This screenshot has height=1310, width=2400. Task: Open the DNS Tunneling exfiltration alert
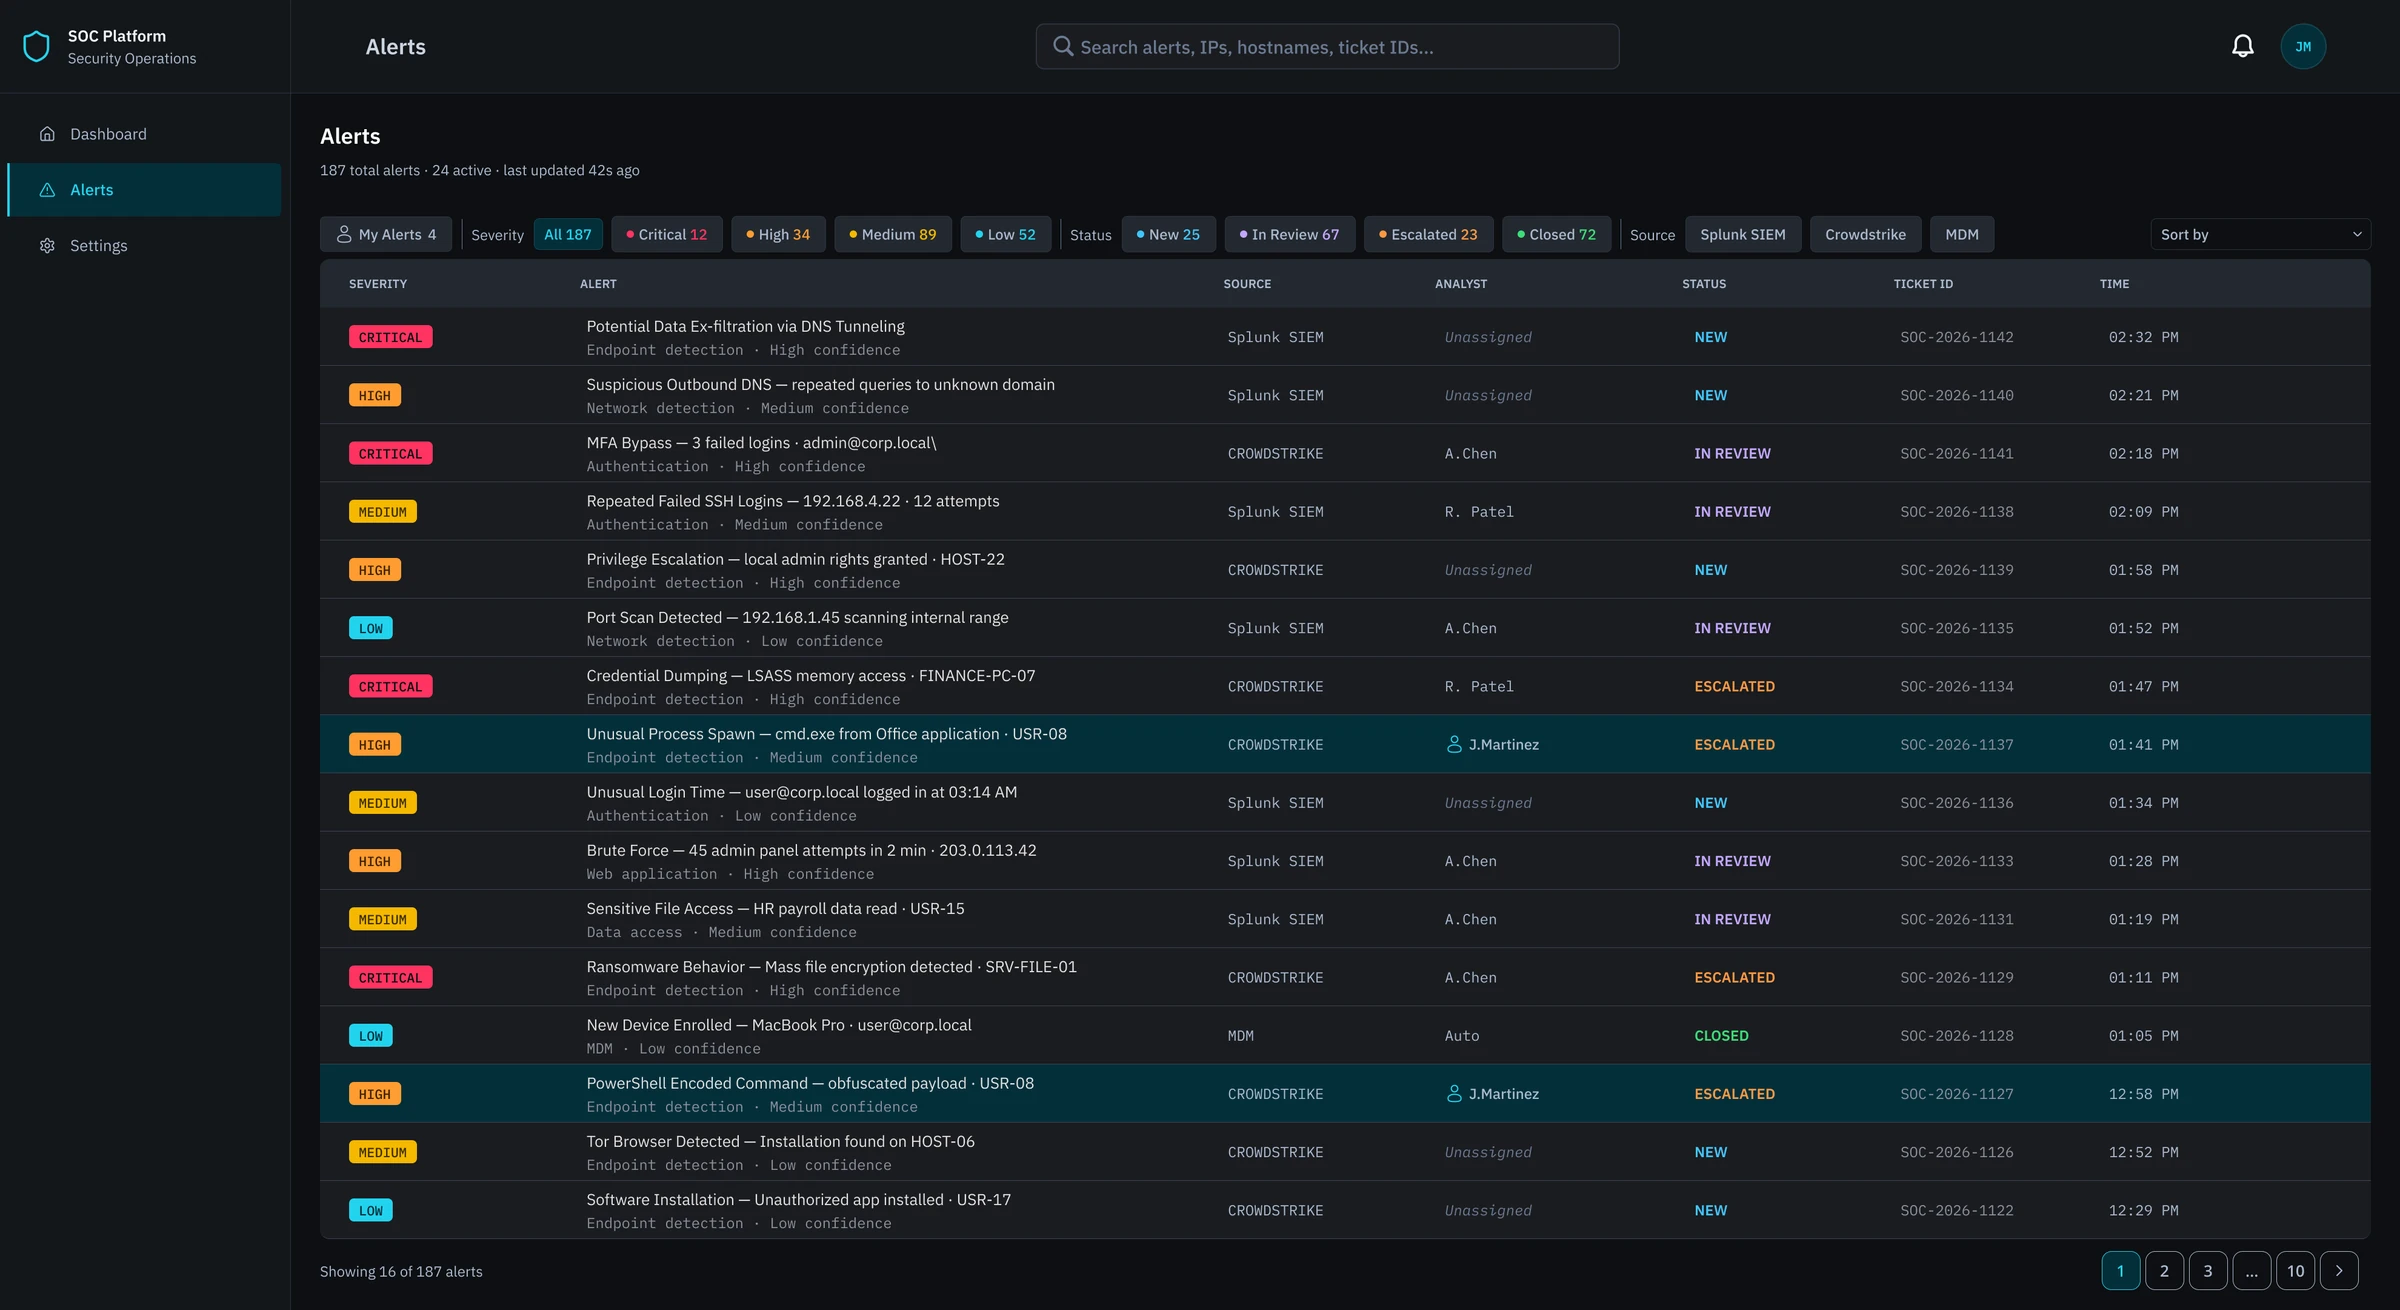coord(1345,337)
